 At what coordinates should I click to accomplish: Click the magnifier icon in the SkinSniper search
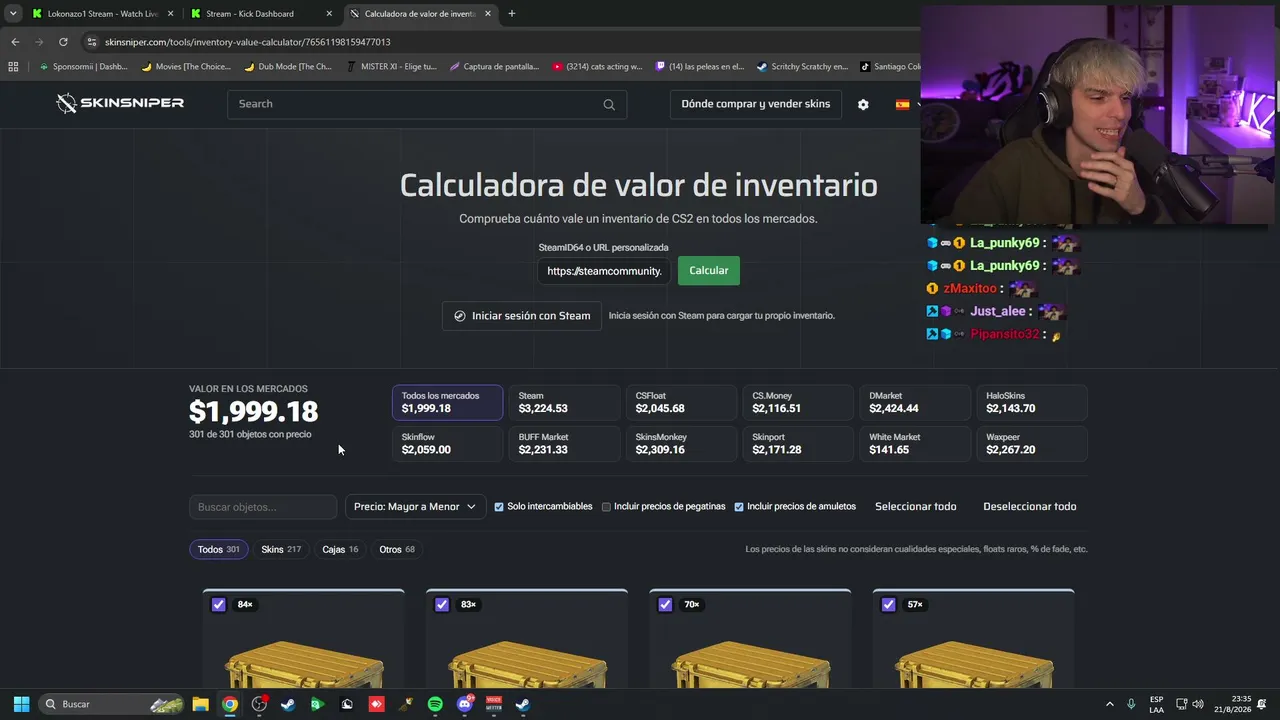coord(609,104)
